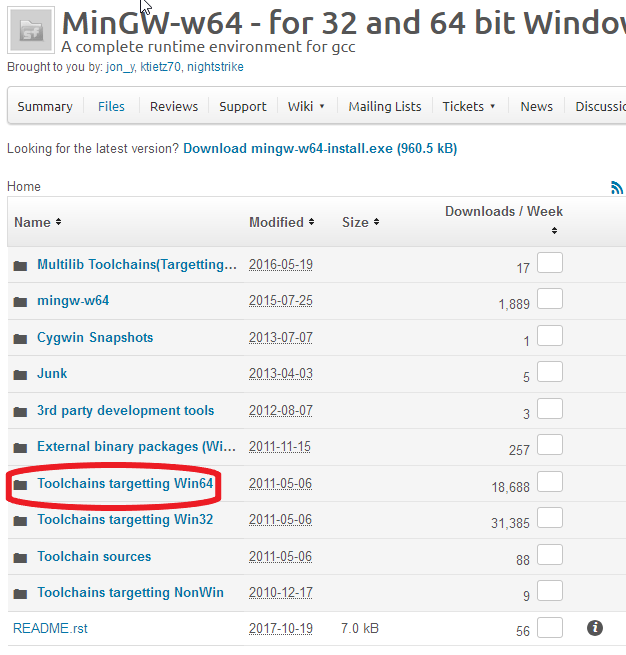
Task: Tick the box for External binary packages row
Action: coord(550,445)
